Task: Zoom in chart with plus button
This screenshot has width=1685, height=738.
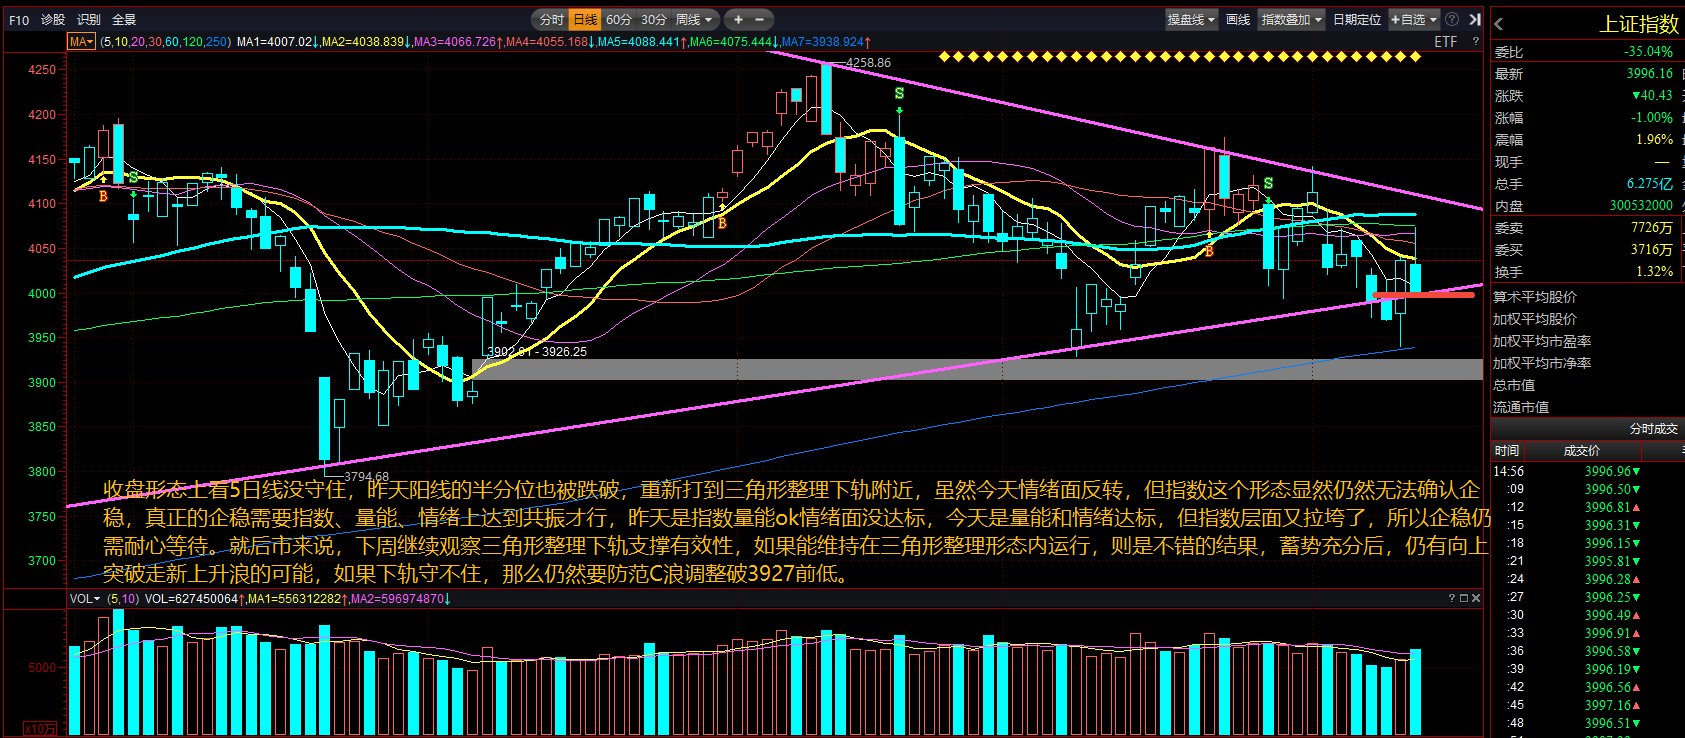Action: click(x=738, y=19)
